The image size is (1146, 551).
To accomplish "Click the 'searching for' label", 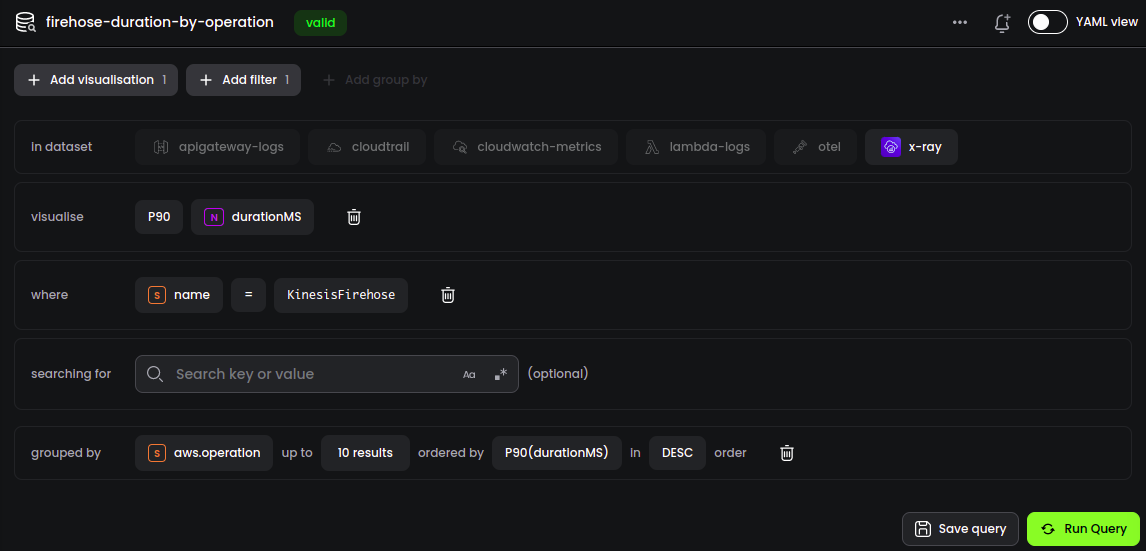I will 71,374.
